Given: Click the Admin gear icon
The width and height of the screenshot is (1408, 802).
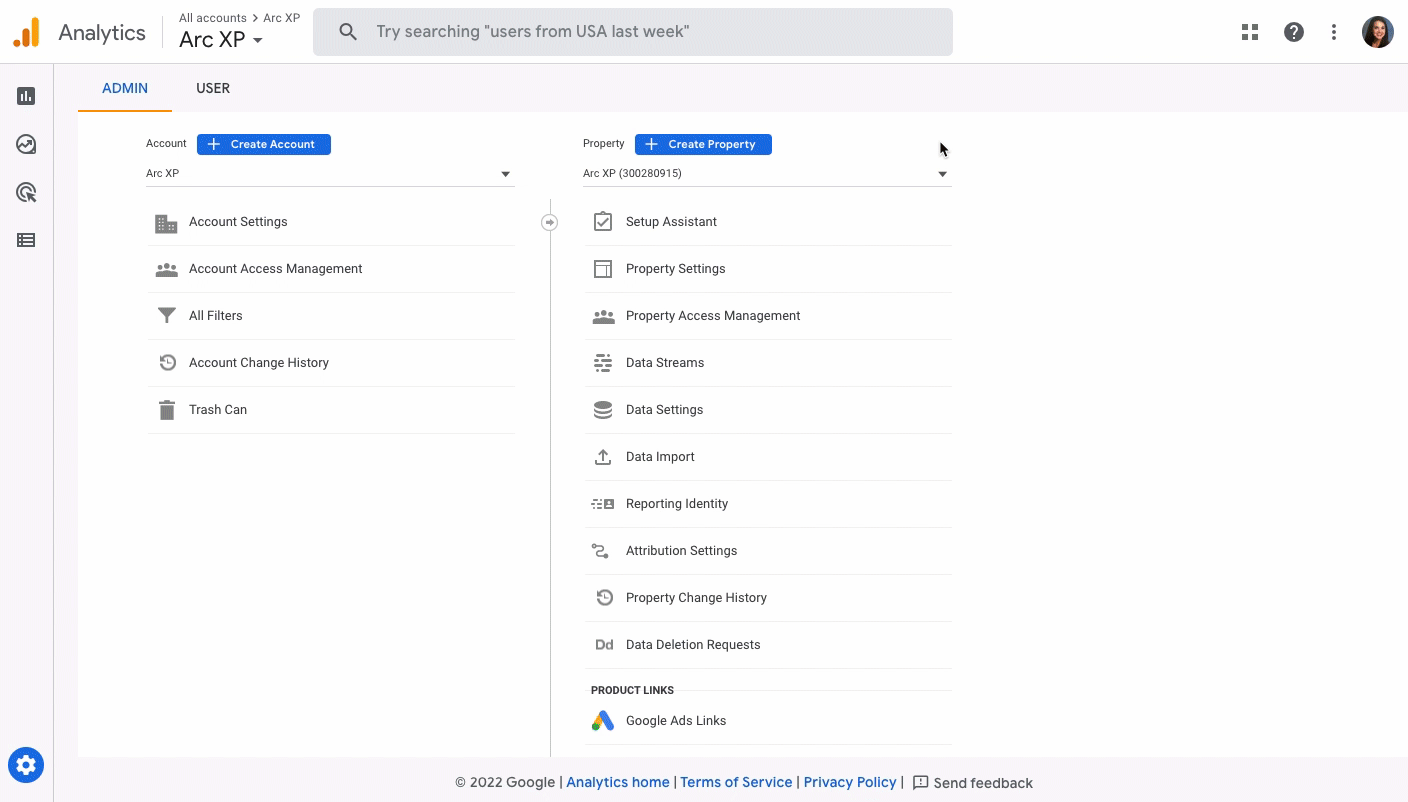Looking at the screenshot, I should coord(26,766).
